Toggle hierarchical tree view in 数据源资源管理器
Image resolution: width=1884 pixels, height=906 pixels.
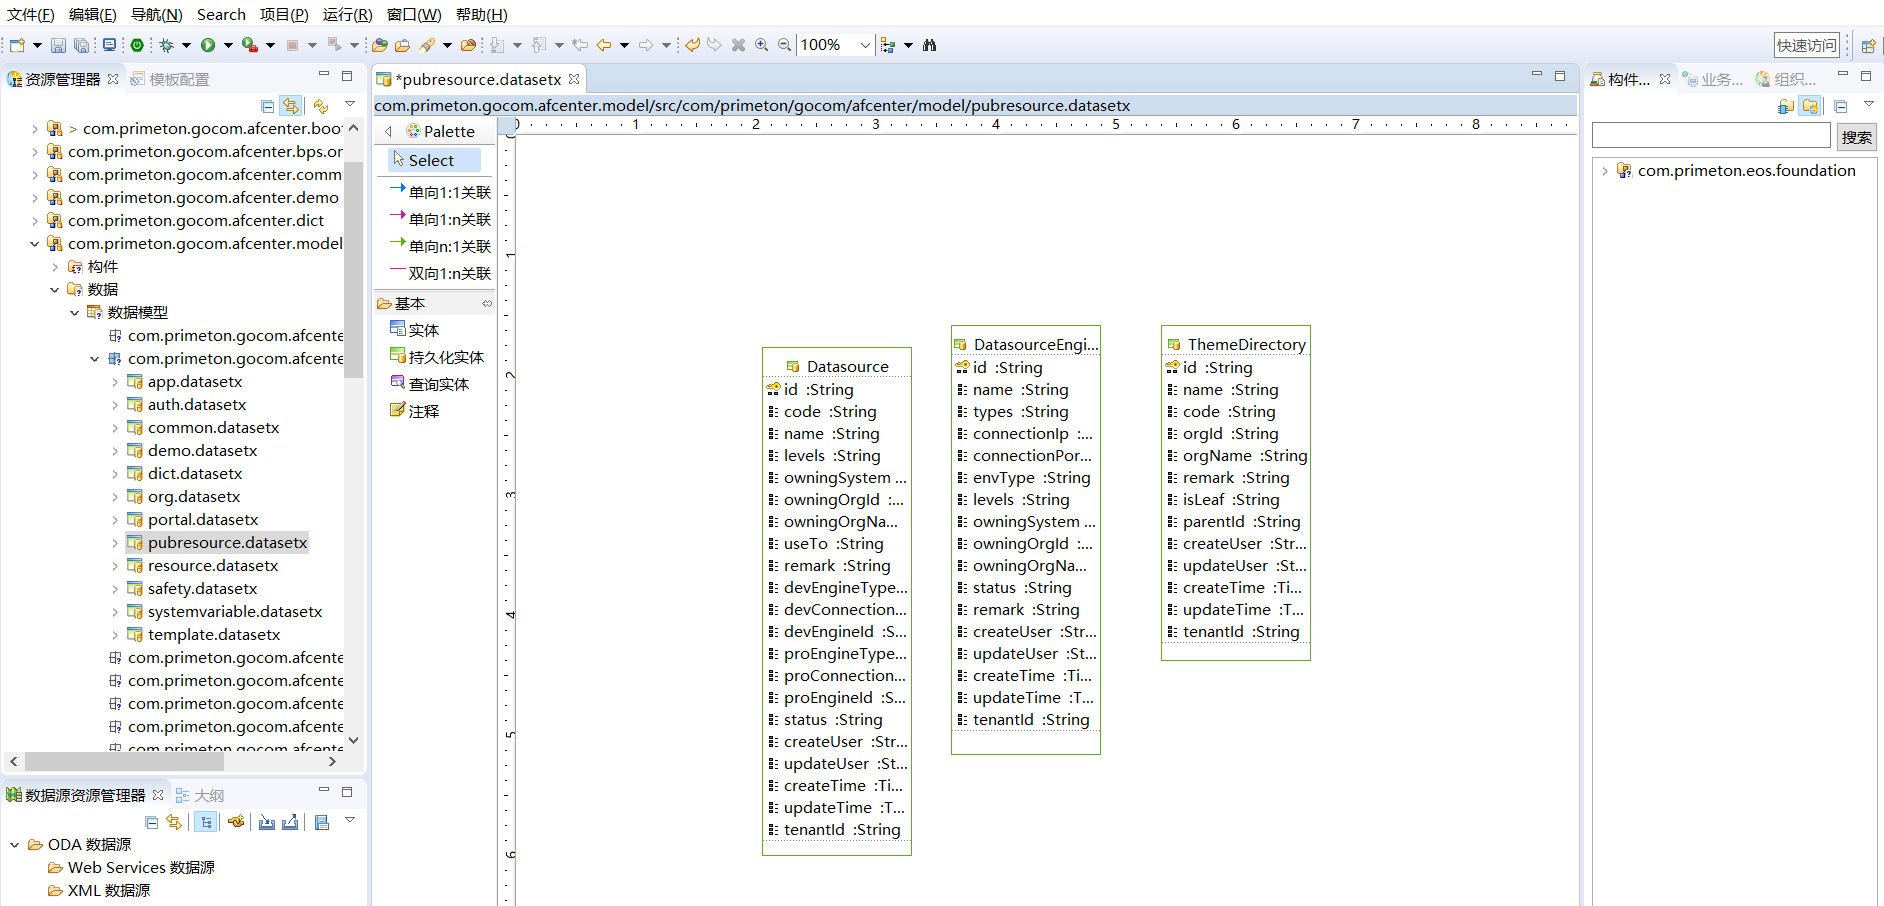206,822
